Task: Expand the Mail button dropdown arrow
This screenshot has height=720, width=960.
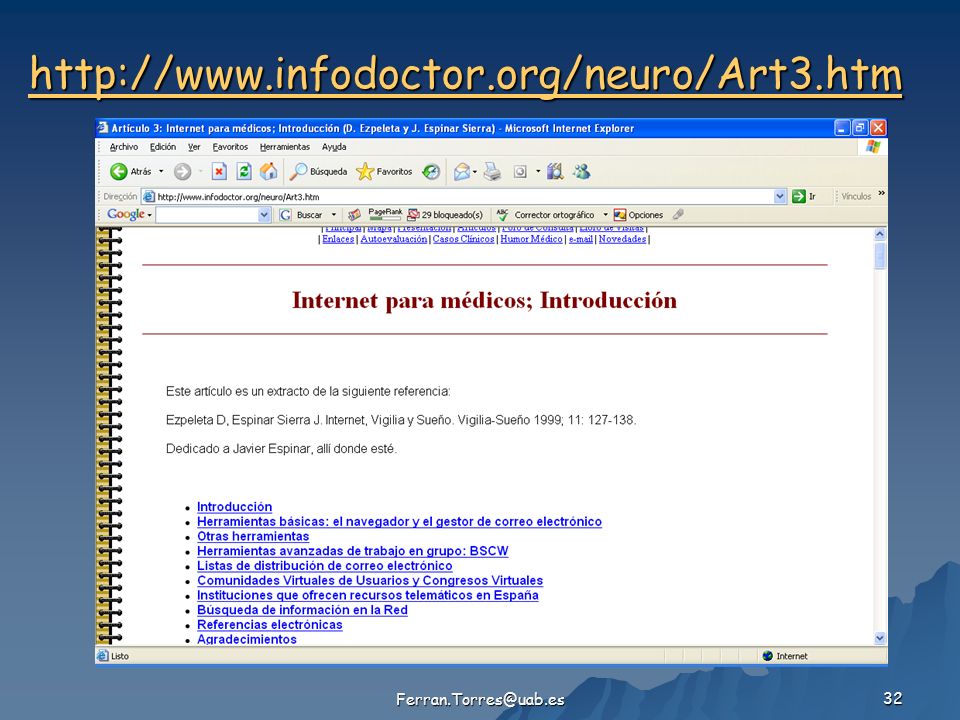Action: point(475,172)
